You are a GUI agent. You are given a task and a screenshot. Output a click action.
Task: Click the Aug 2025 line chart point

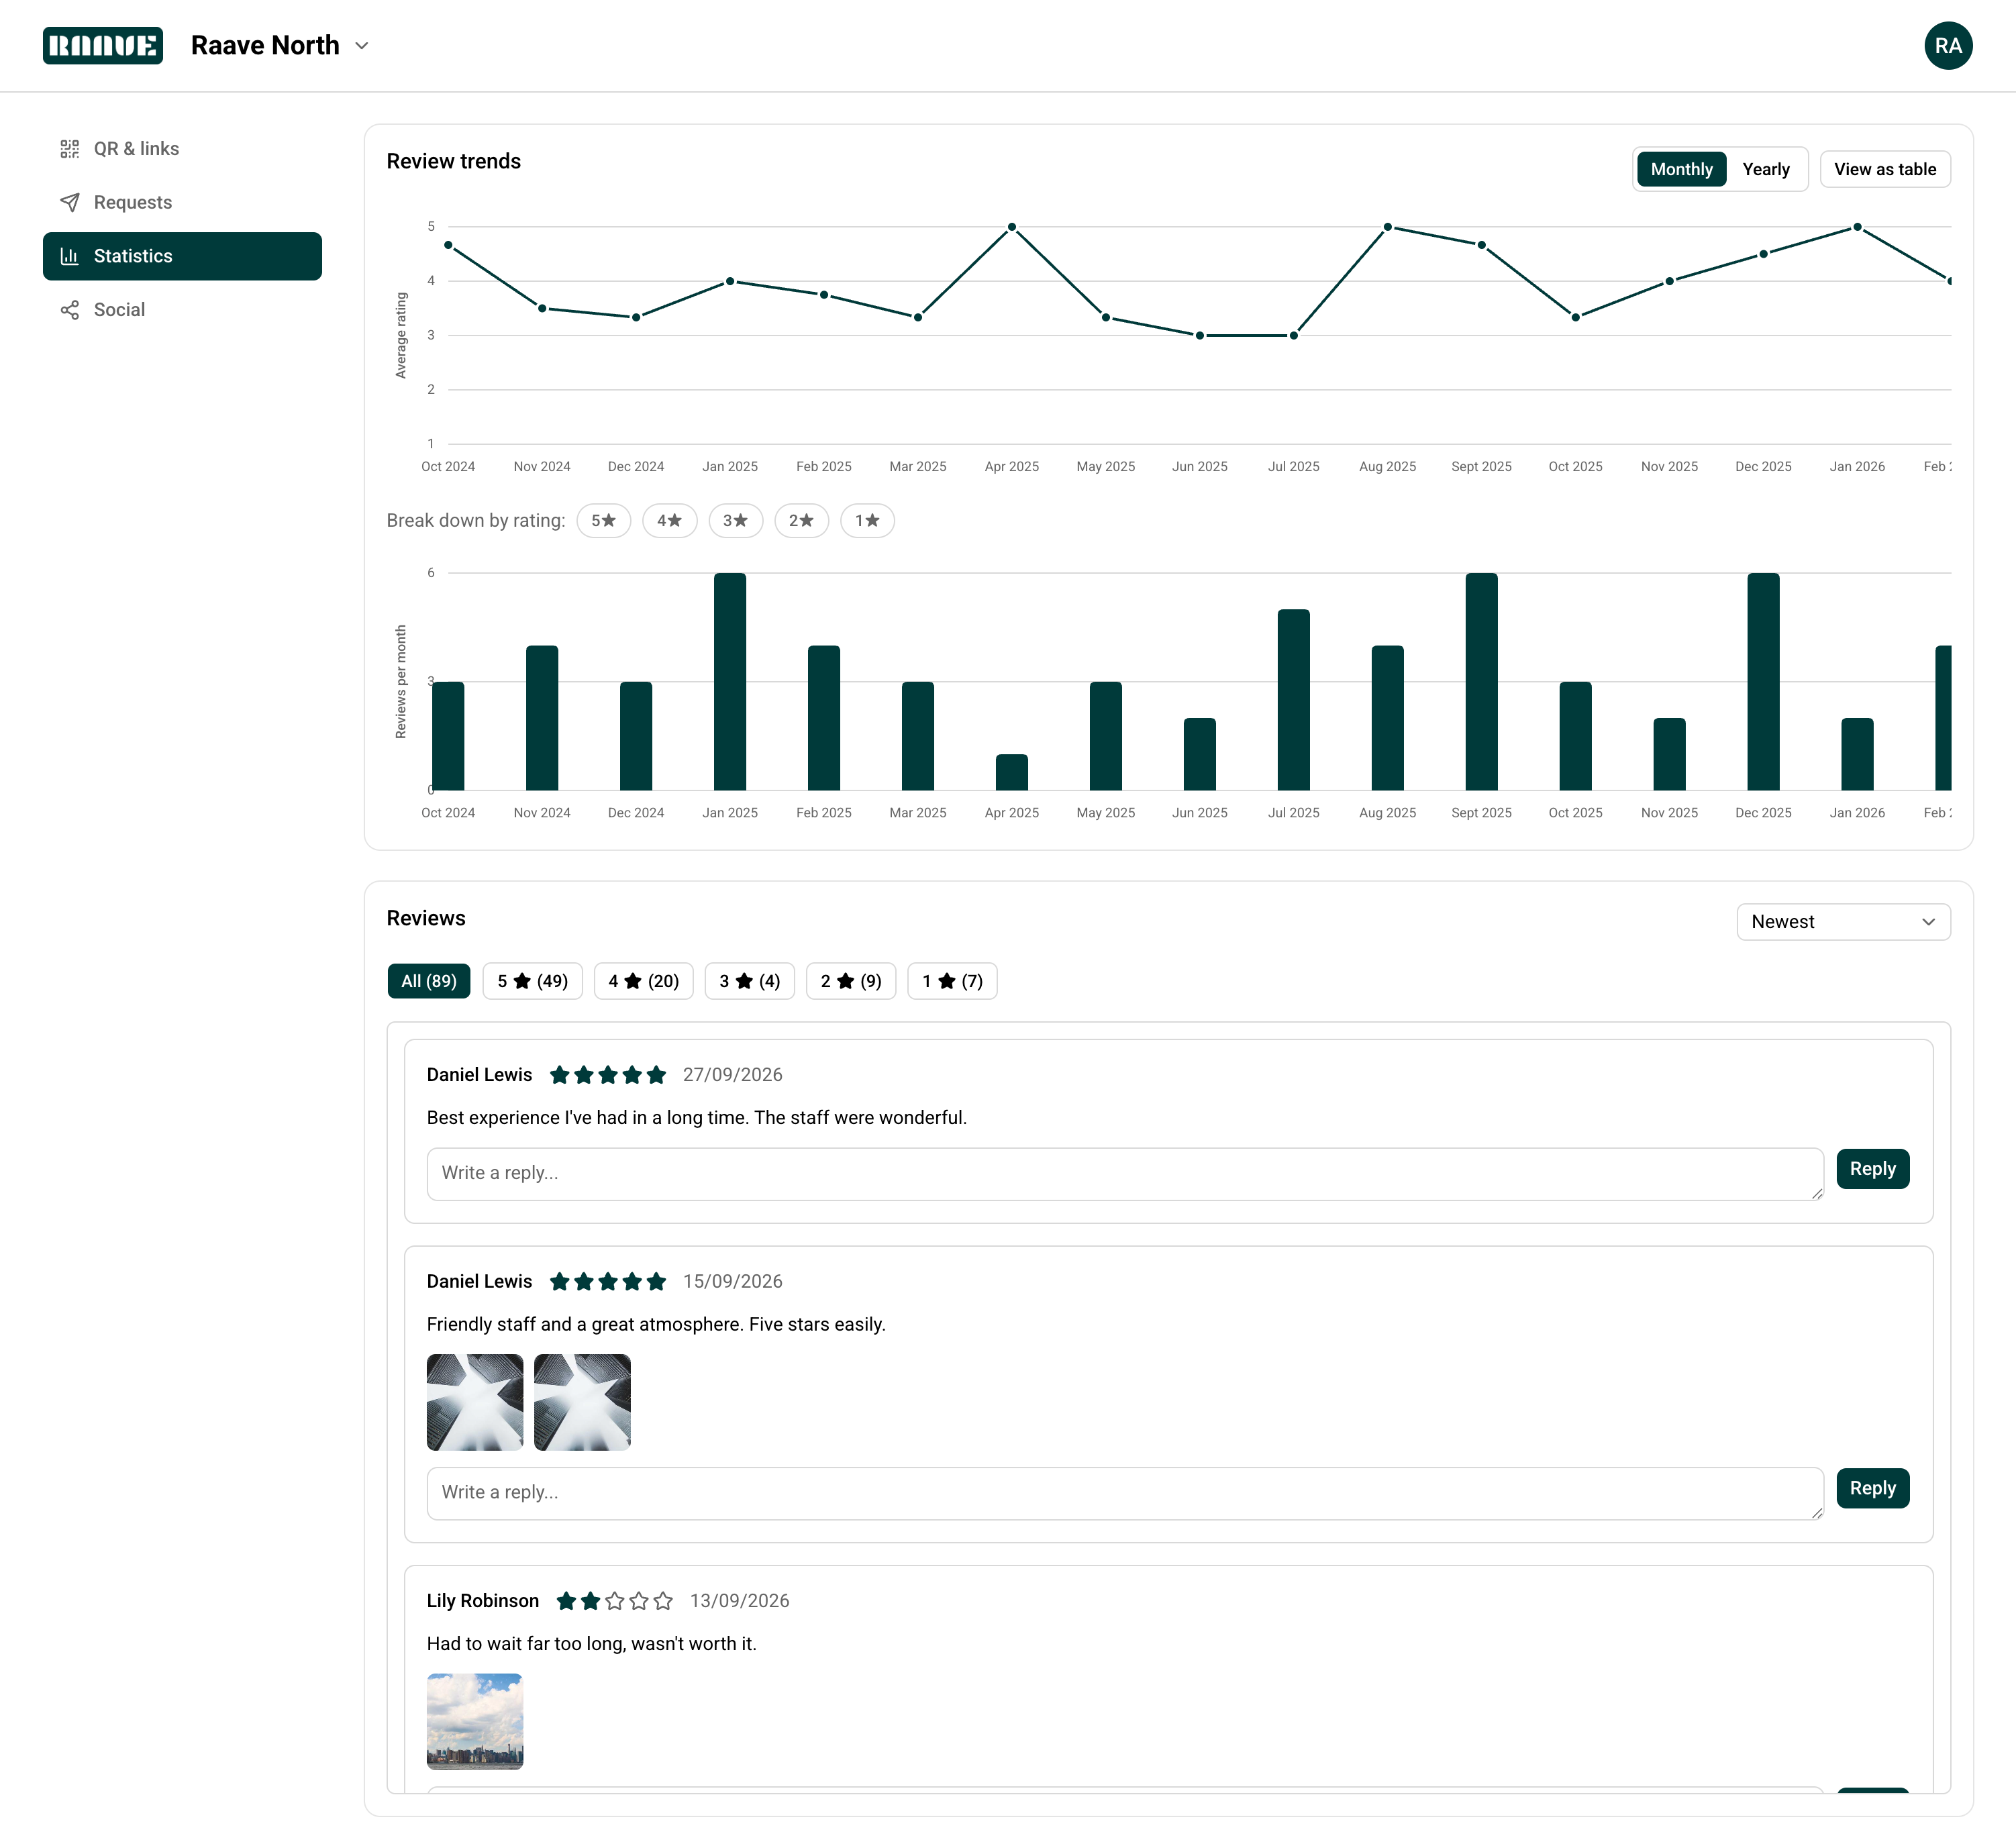pyautogui.click(x=1388, y=227)
